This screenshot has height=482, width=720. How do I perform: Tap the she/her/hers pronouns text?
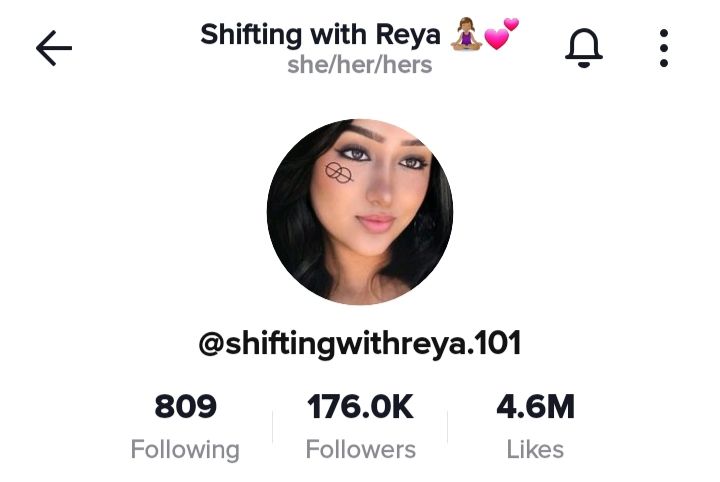tap(360, 65)
